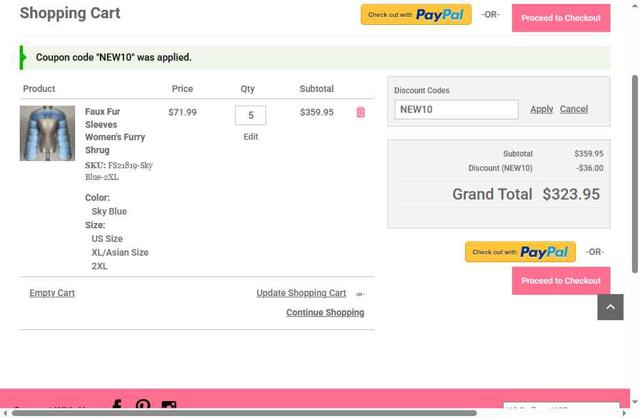Click the horizontal scrollbar at bottom
The height and width of the screenshot is (418, 640).
coord(244,413)
